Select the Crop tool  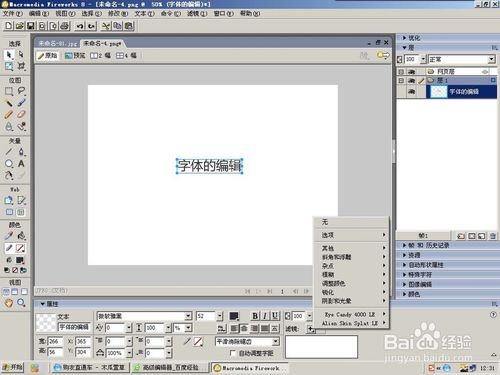(21, 66)
